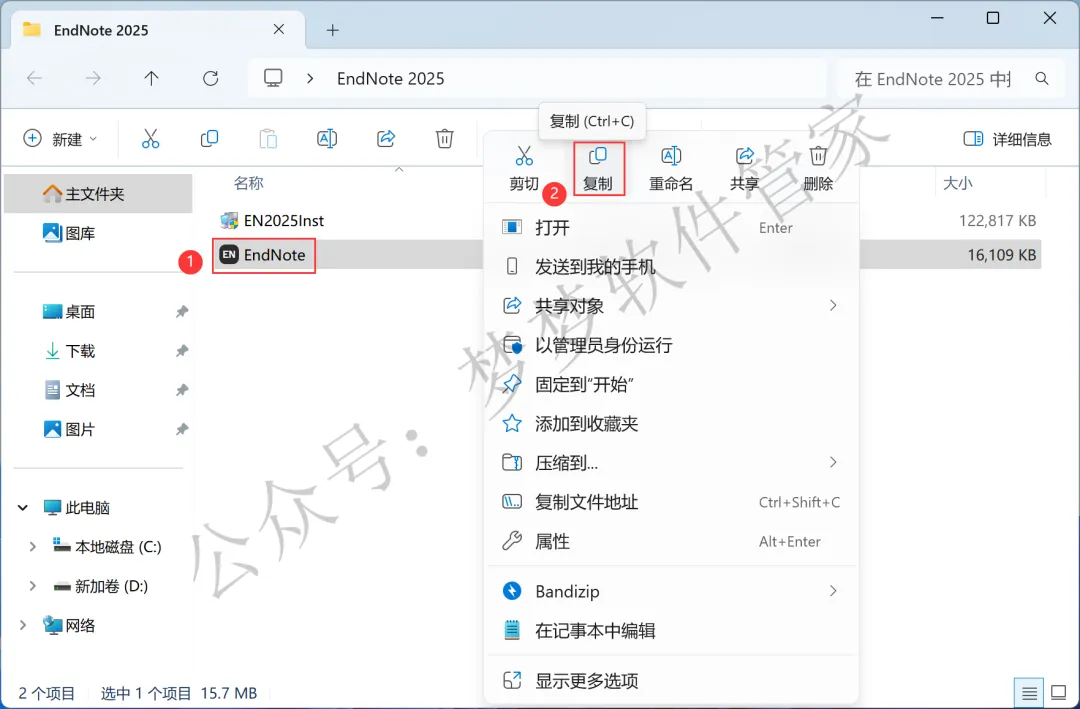Expand 本地磁盘 (C:) node
1080x709 pixels.
(32, 547)
